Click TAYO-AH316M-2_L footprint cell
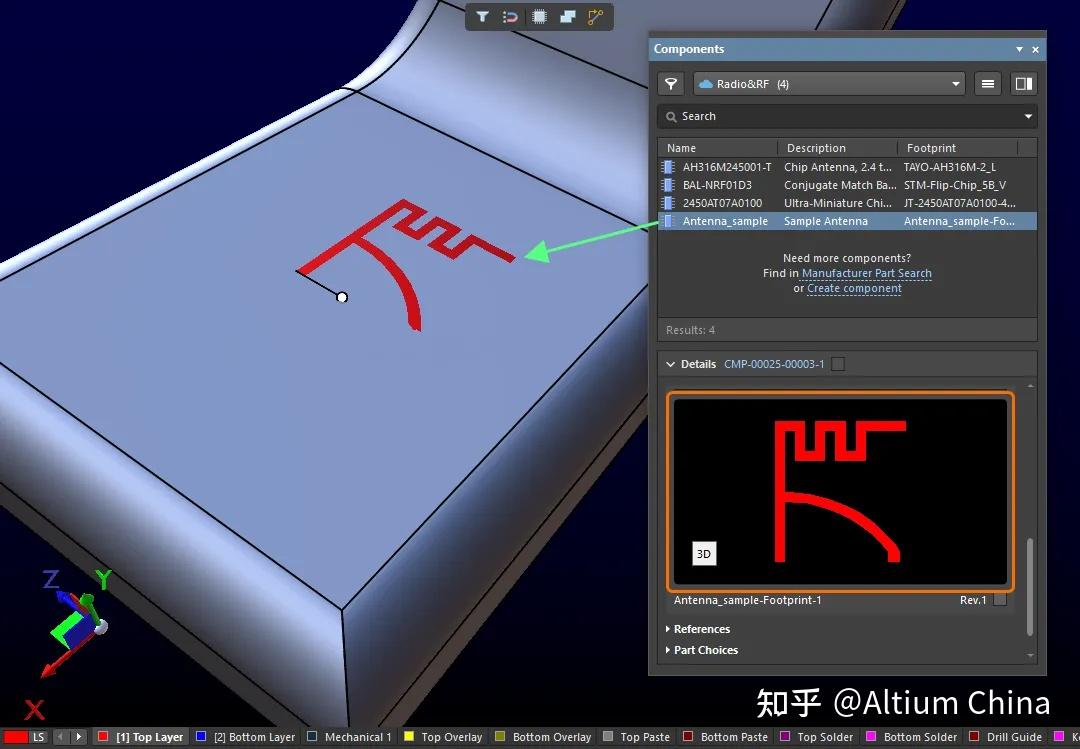 949,167
